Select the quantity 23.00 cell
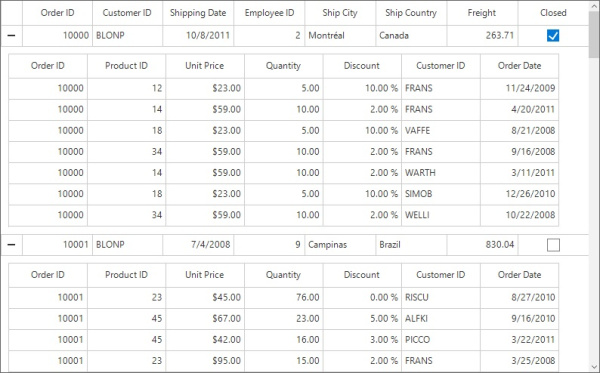Screen dimensions: 600x373 pos(283,318)
